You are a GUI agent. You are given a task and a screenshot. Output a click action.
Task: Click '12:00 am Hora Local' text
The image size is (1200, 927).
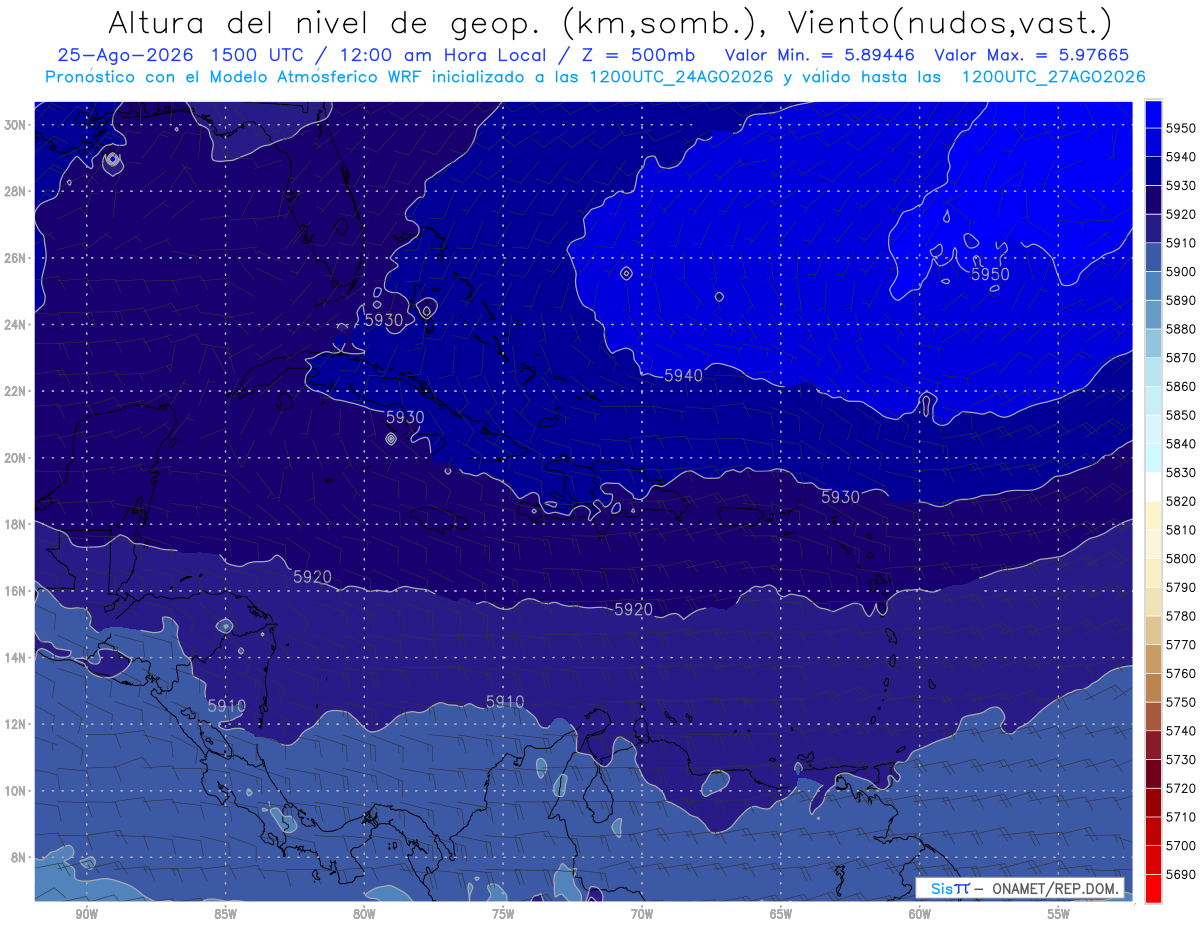point(443,56)
